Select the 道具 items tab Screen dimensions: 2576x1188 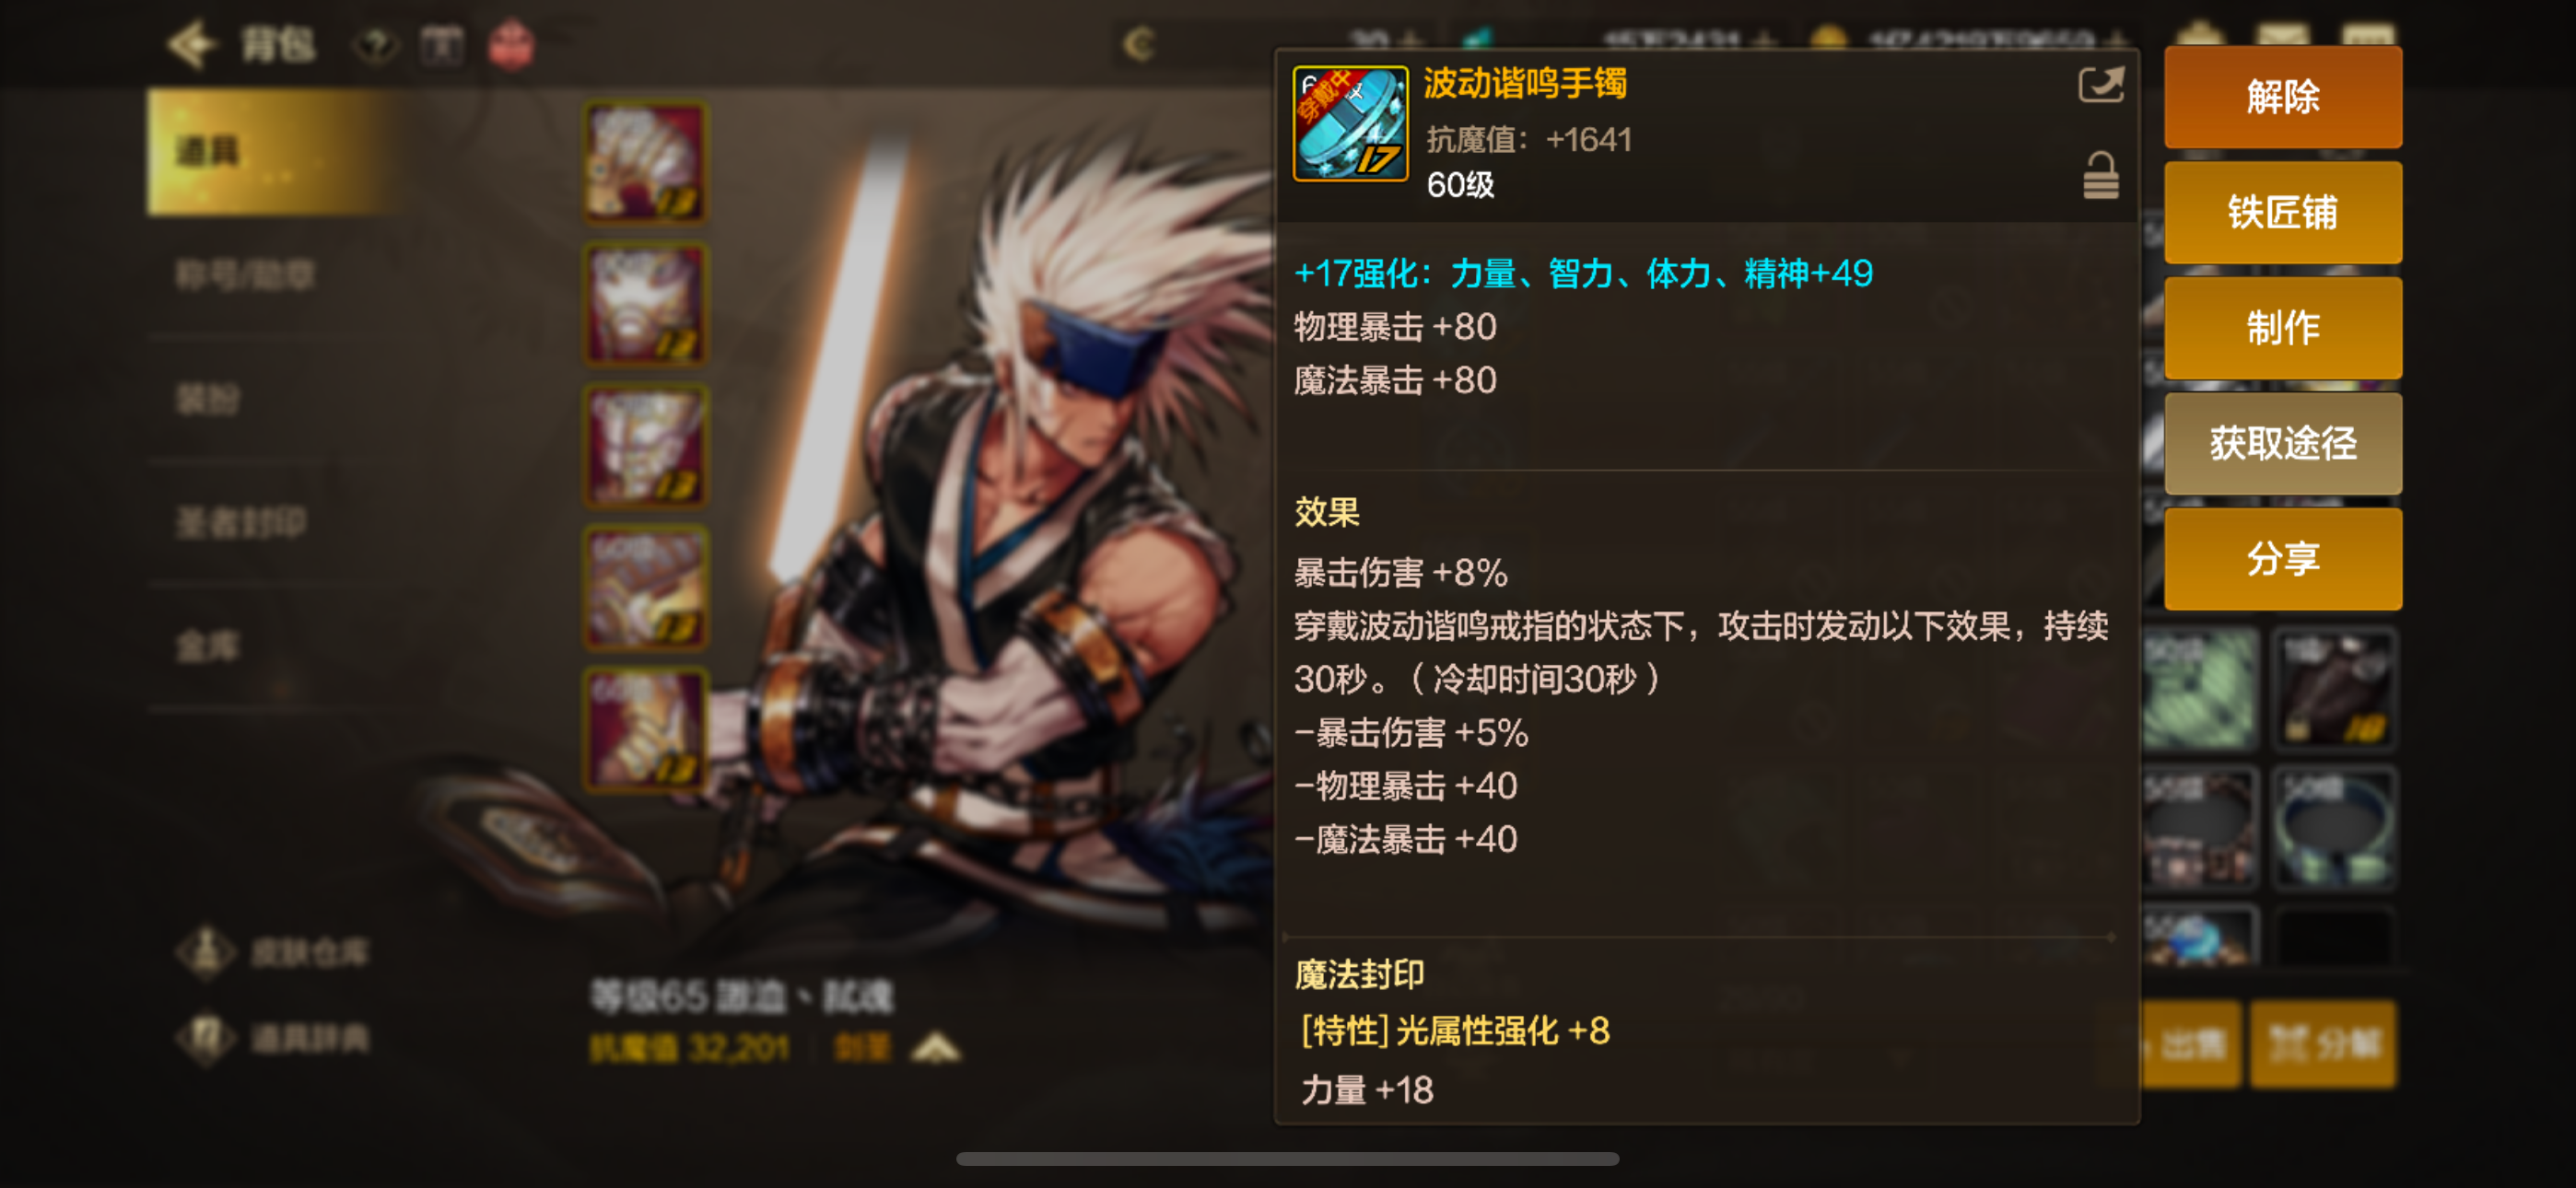(275, 152)
